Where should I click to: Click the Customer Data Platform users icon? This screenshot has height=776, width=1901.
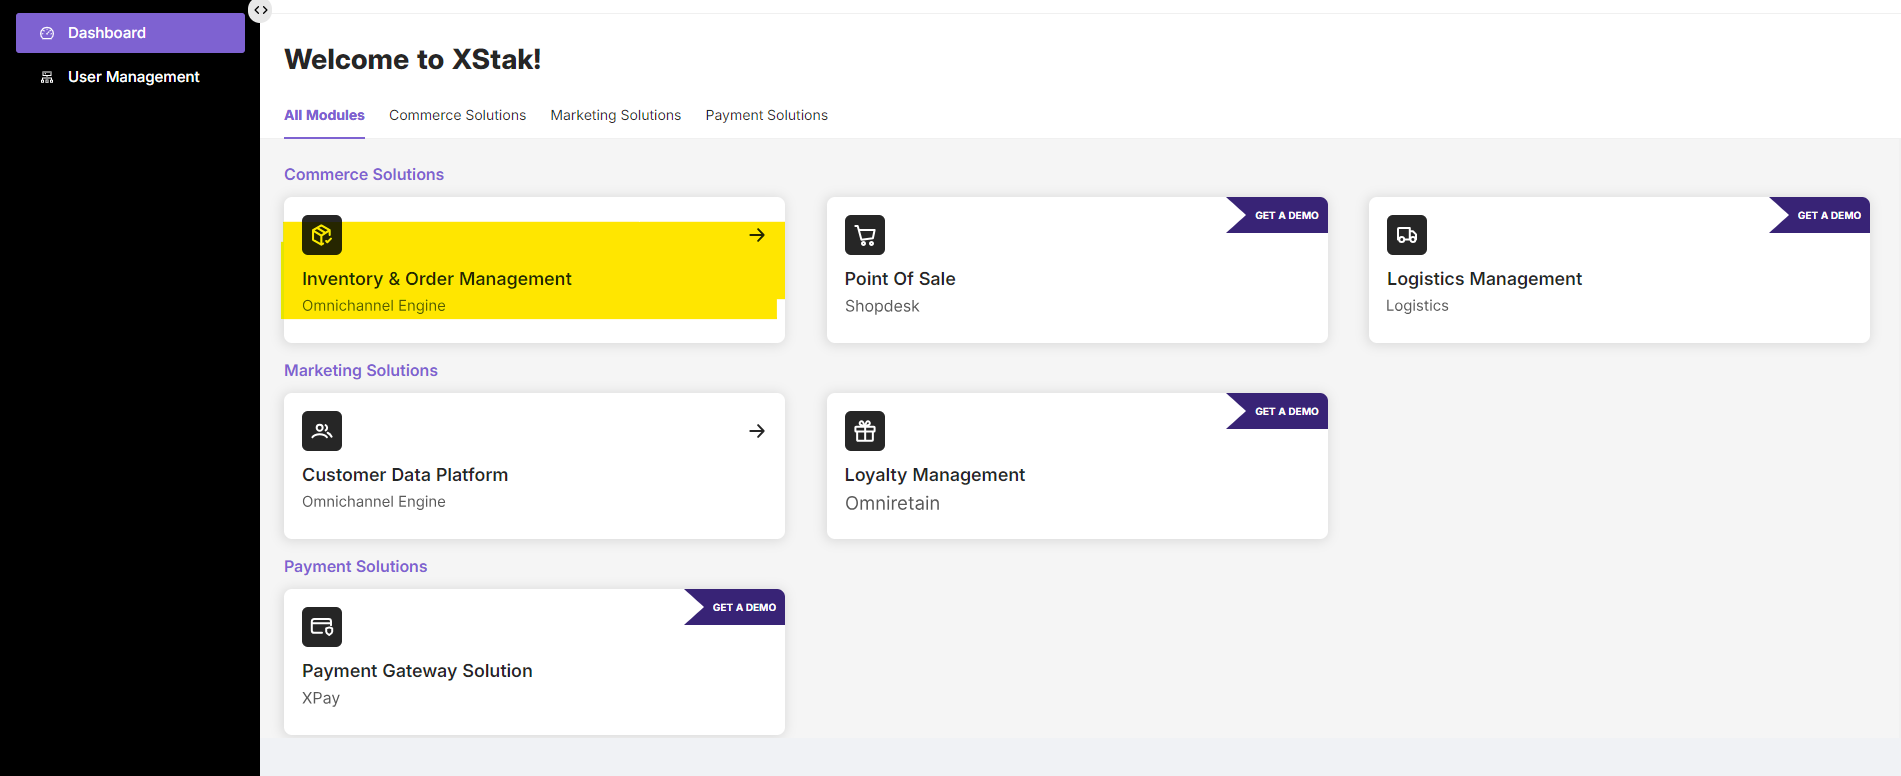click(x=322, y=431)
